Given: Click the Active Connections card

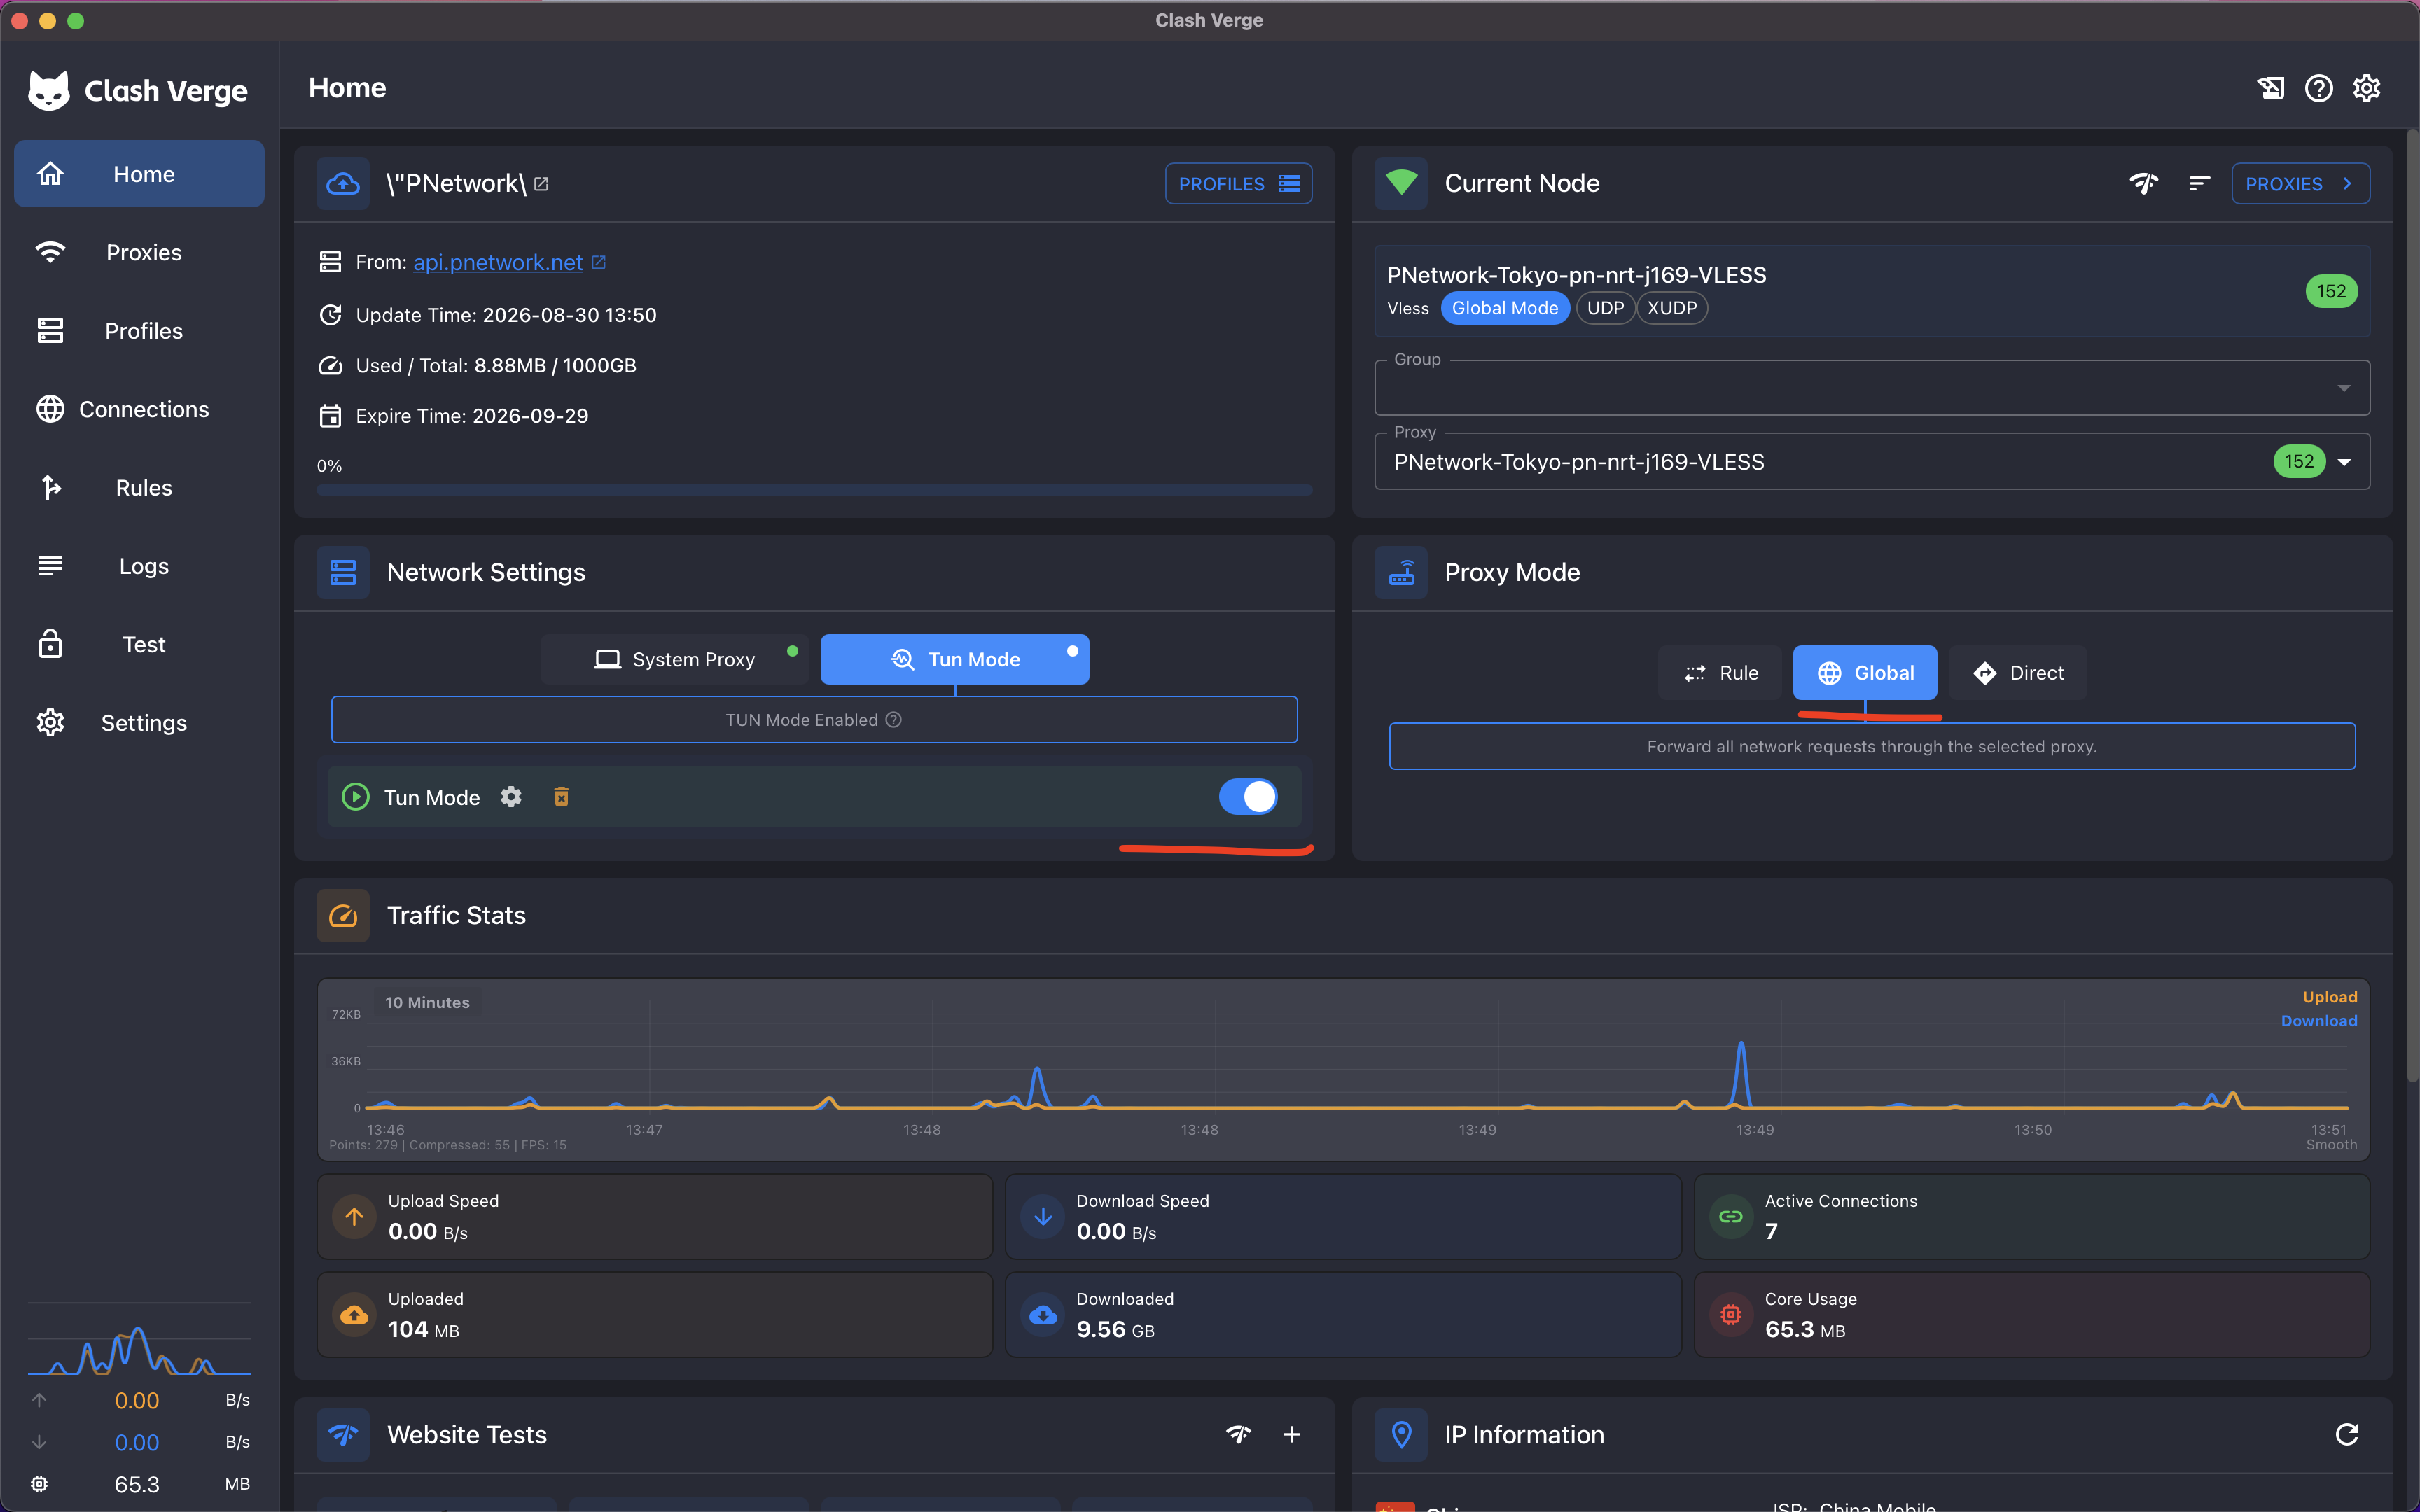Looking at the screenshot, I should click(2032, 1217).
